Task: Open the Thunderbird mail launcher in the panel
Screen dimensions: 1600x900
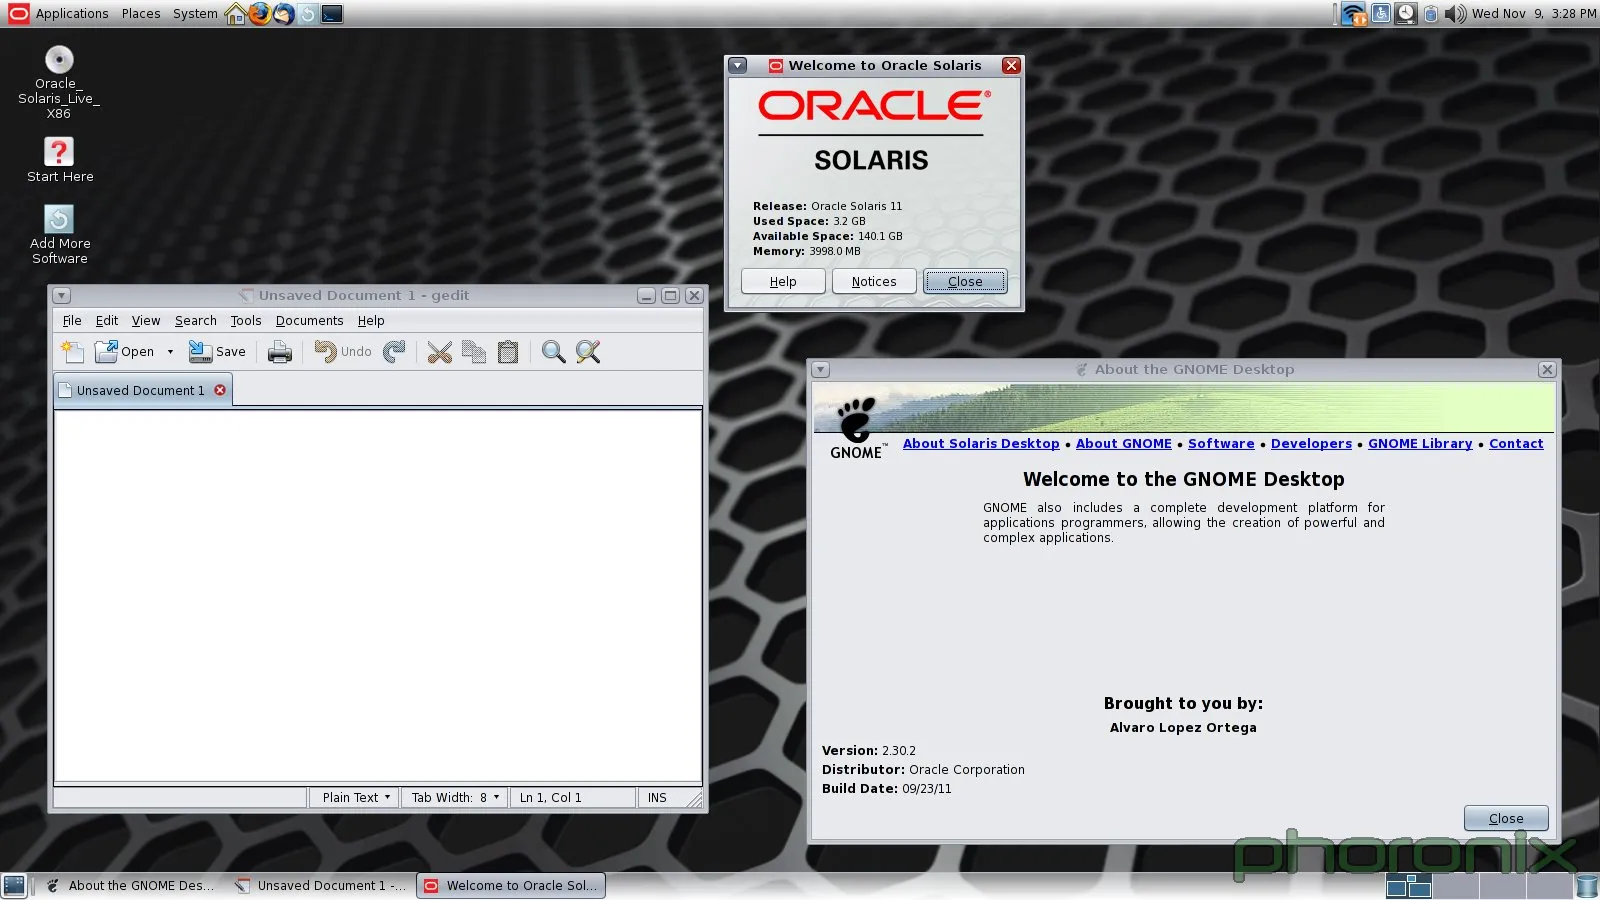Action: [284, 14]
